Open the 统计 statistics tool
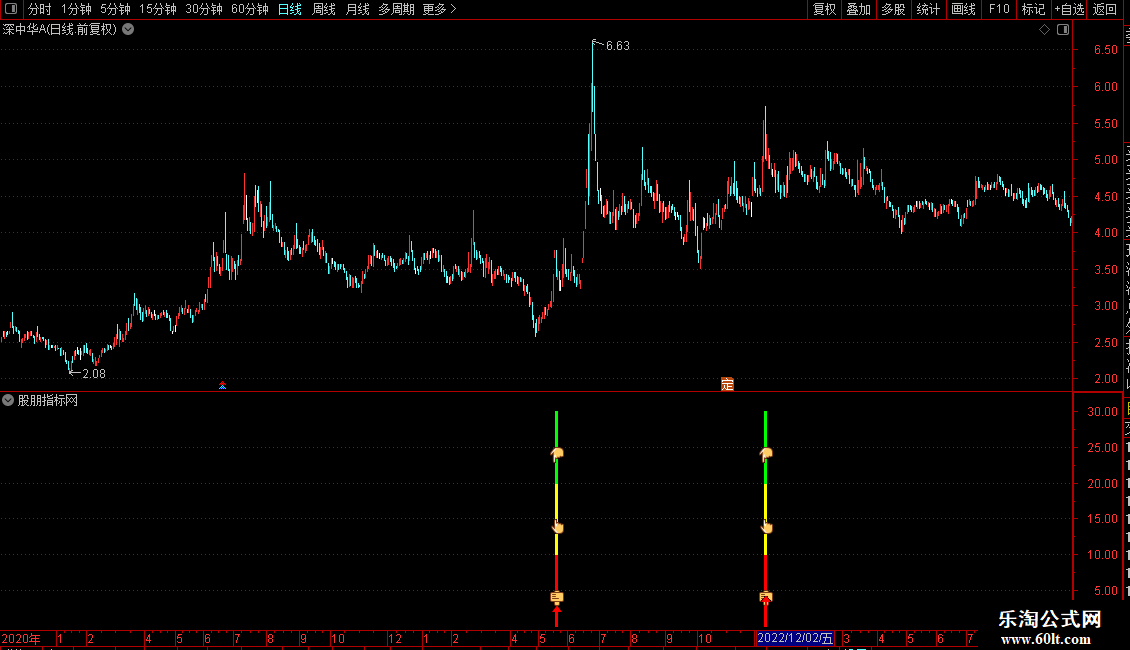This screenshot has height=650, width=1130. point(928,9)
